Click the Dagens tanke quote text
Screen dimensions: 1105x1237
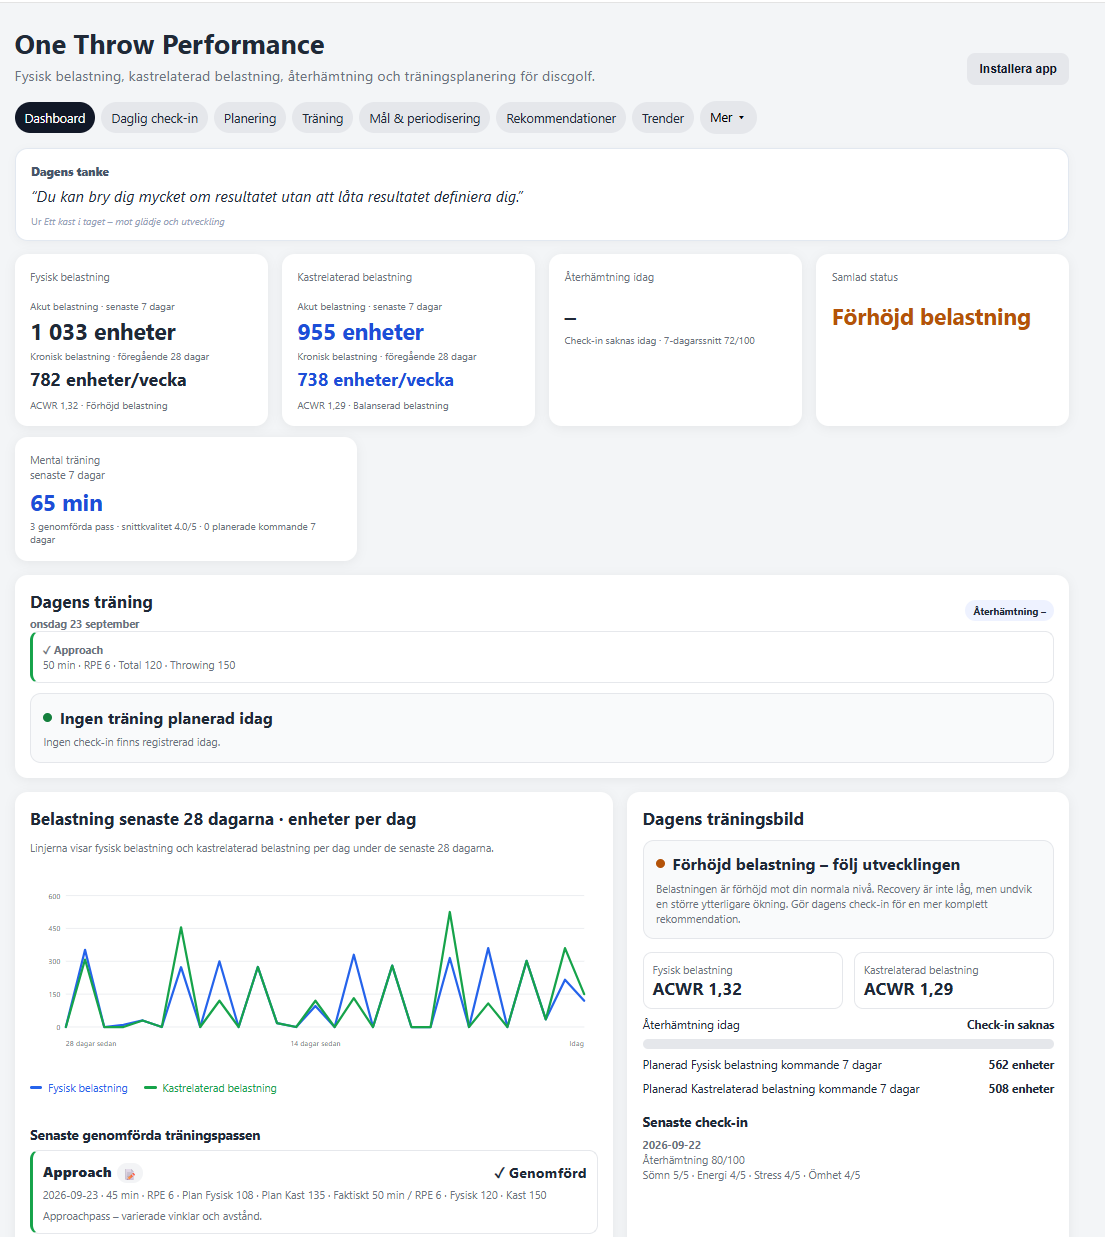point(278,197)
